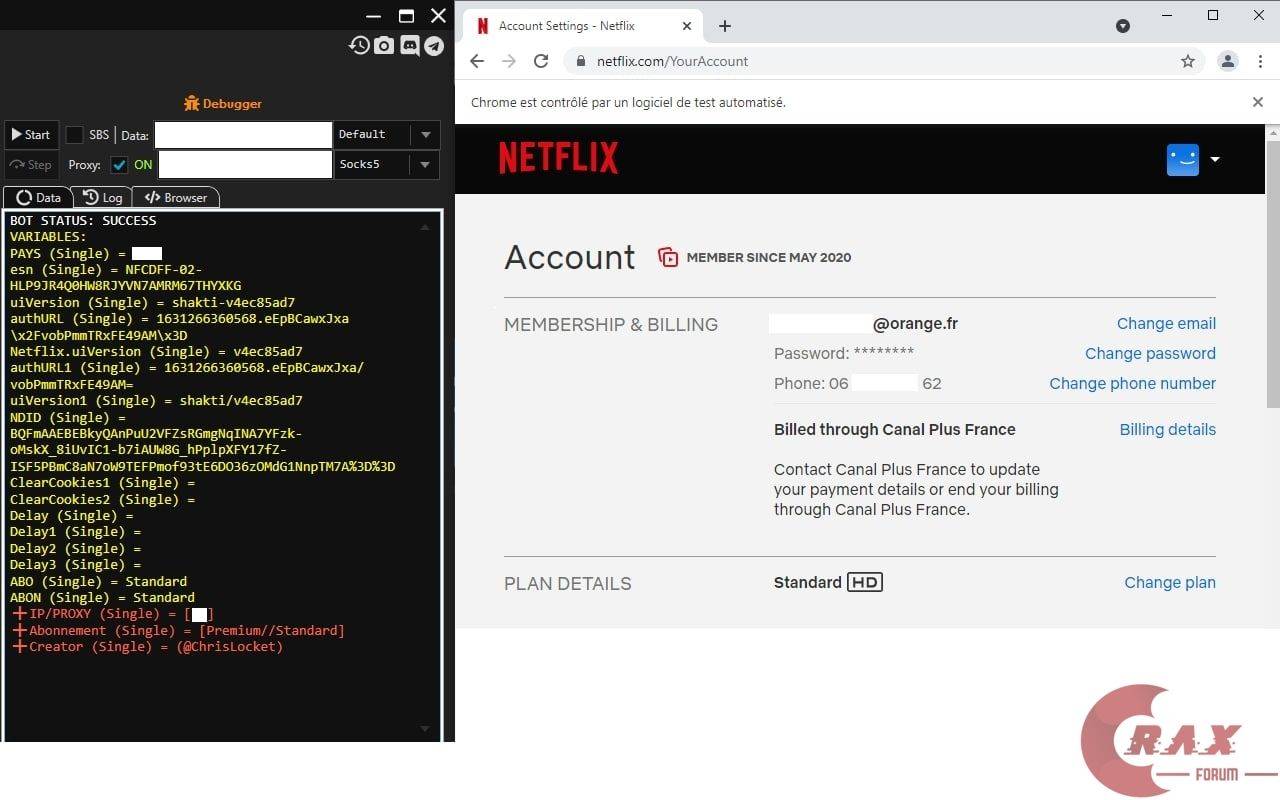Toggle the SBS checkbox
This screenshot has height=800, width=1280.
pyautogui.click(x=75, y=135)
